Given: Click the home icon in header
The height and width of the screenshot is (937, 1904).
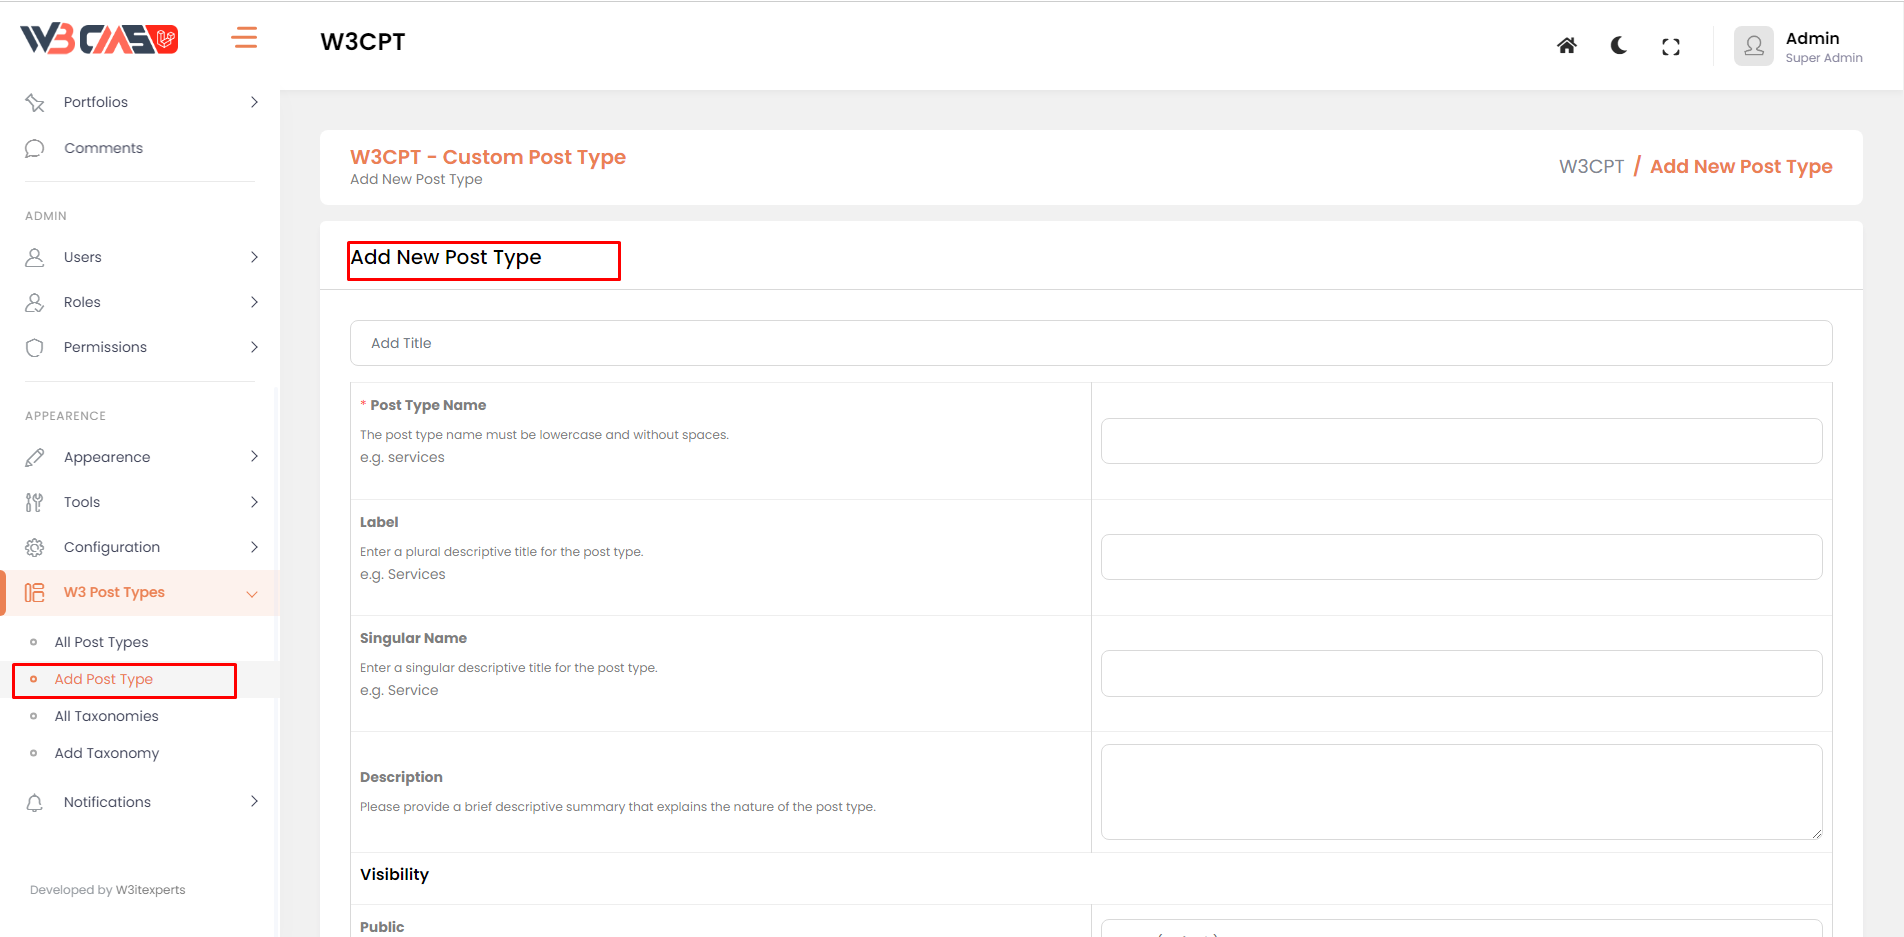Looking at the screenshot, I should pyautogui.click(x=1566, y=46).
